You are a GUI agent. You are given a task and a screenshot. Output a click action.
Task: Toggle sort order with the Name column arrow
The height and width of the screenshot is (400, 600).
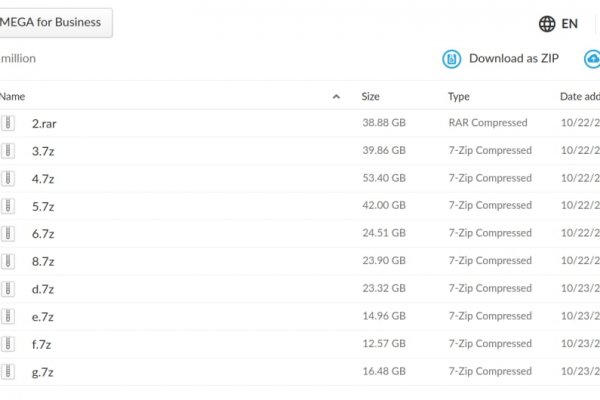(x=336, y=97)
